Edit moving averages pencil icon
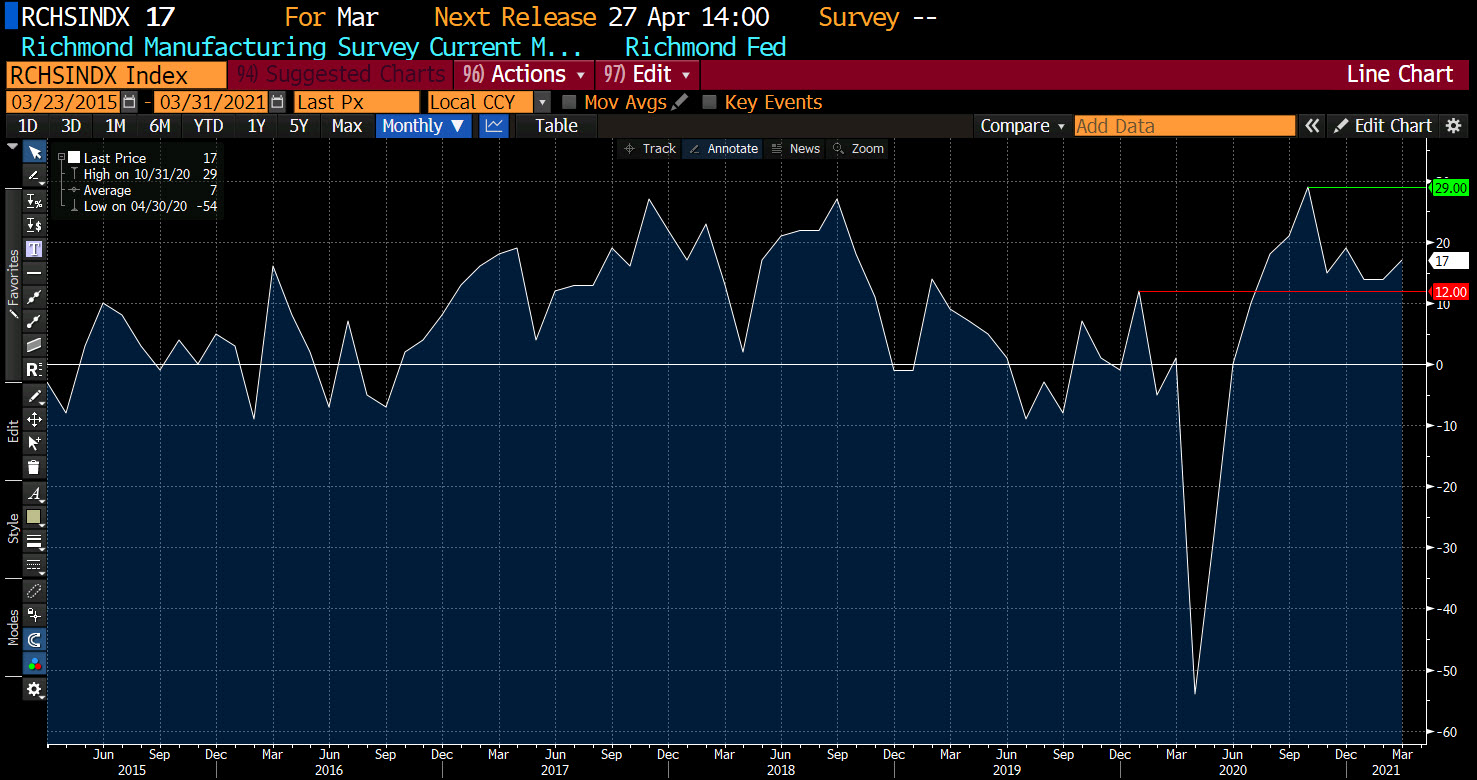The width and height of the screenshot is (1477, 780). tap(680, 102)
